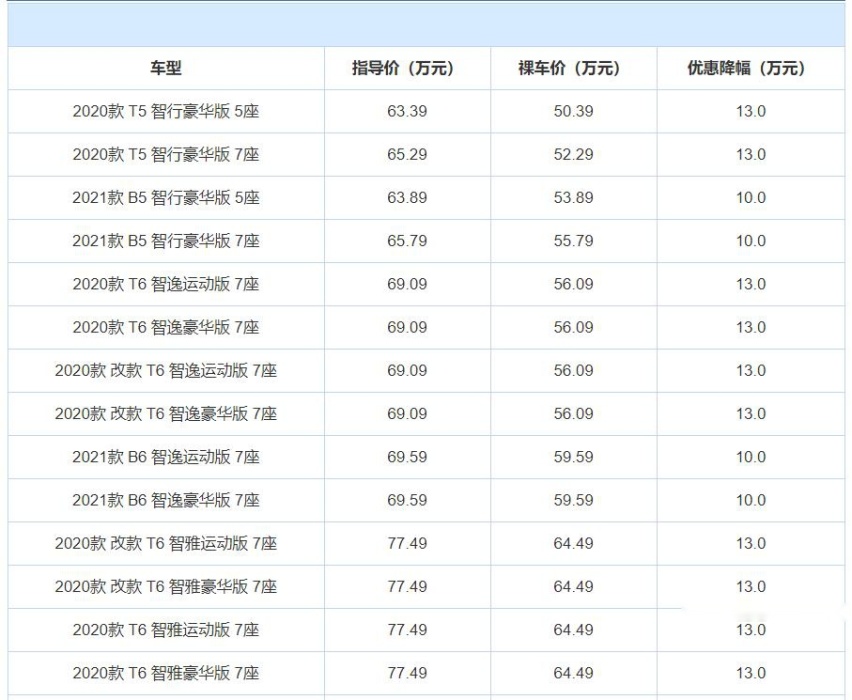Click 77.49 in 改款 T6 智雅运动版 row
This screenshot has width=852, height=700.
(407, 543)
